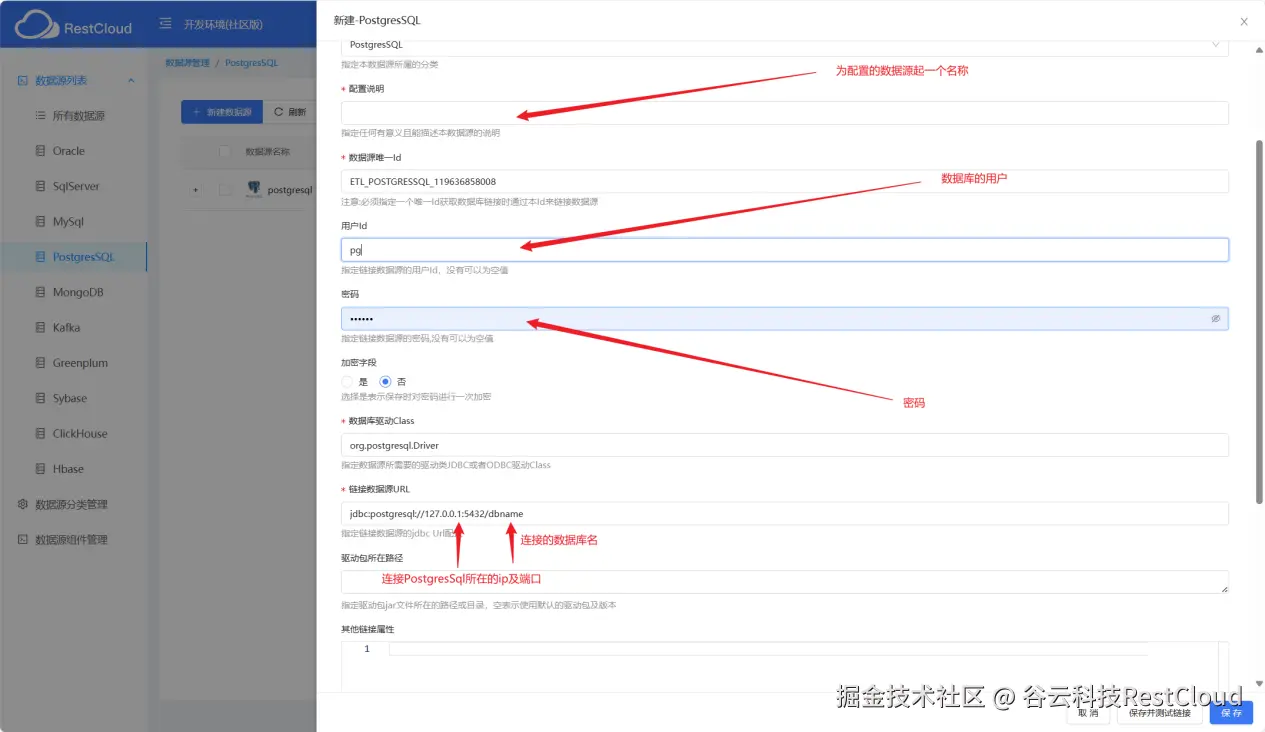Open 数据源分类管理 menu item
The height and width of the screenshot is (732, 1265).
click(x=71, y=504)
